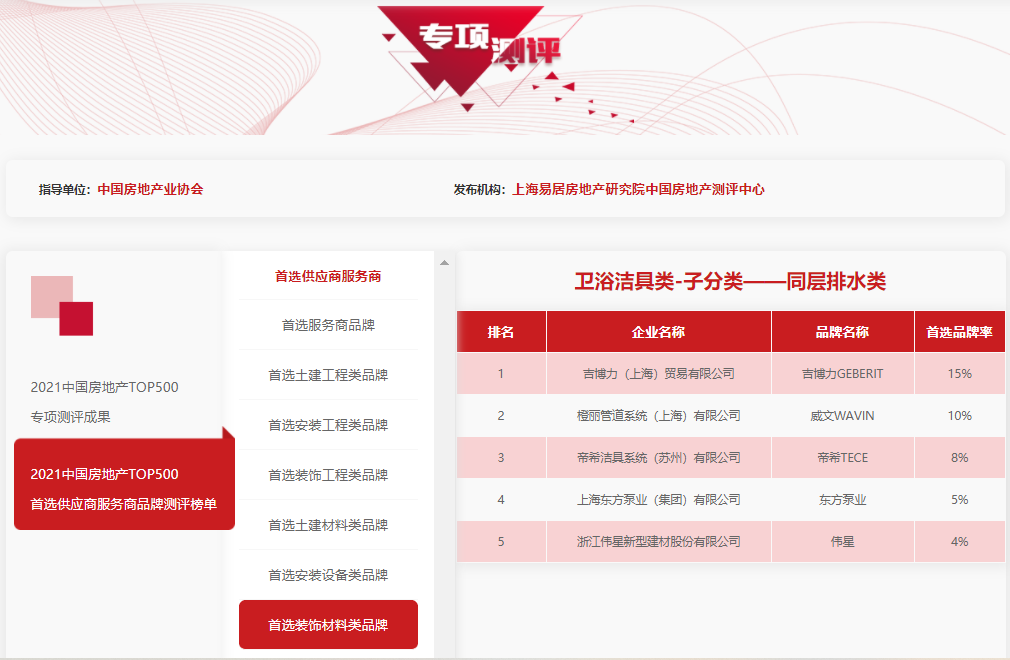Click 吉博力GEBERIT brand cell

(843, 373)
